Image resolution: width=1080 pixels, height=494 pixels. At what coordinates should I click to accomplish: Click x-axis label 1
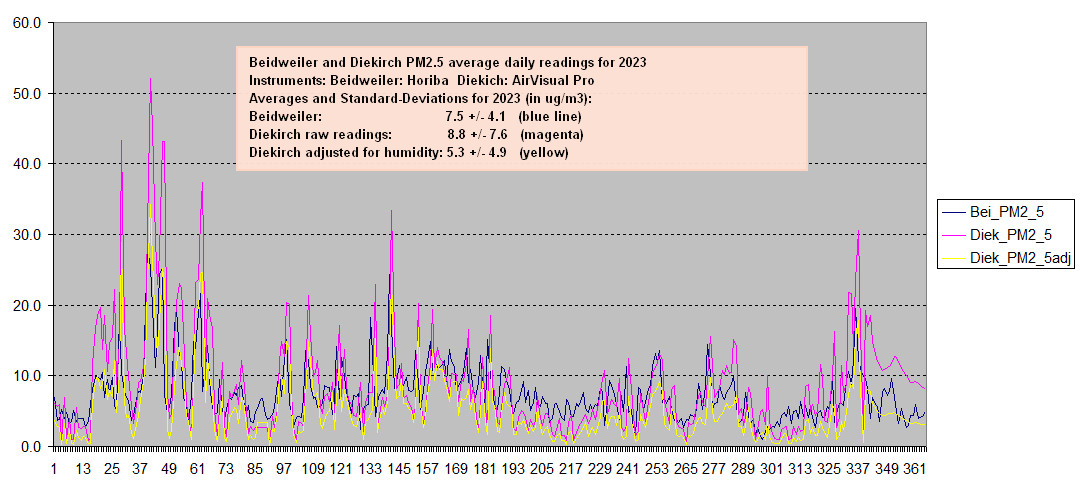click(54, 468)
